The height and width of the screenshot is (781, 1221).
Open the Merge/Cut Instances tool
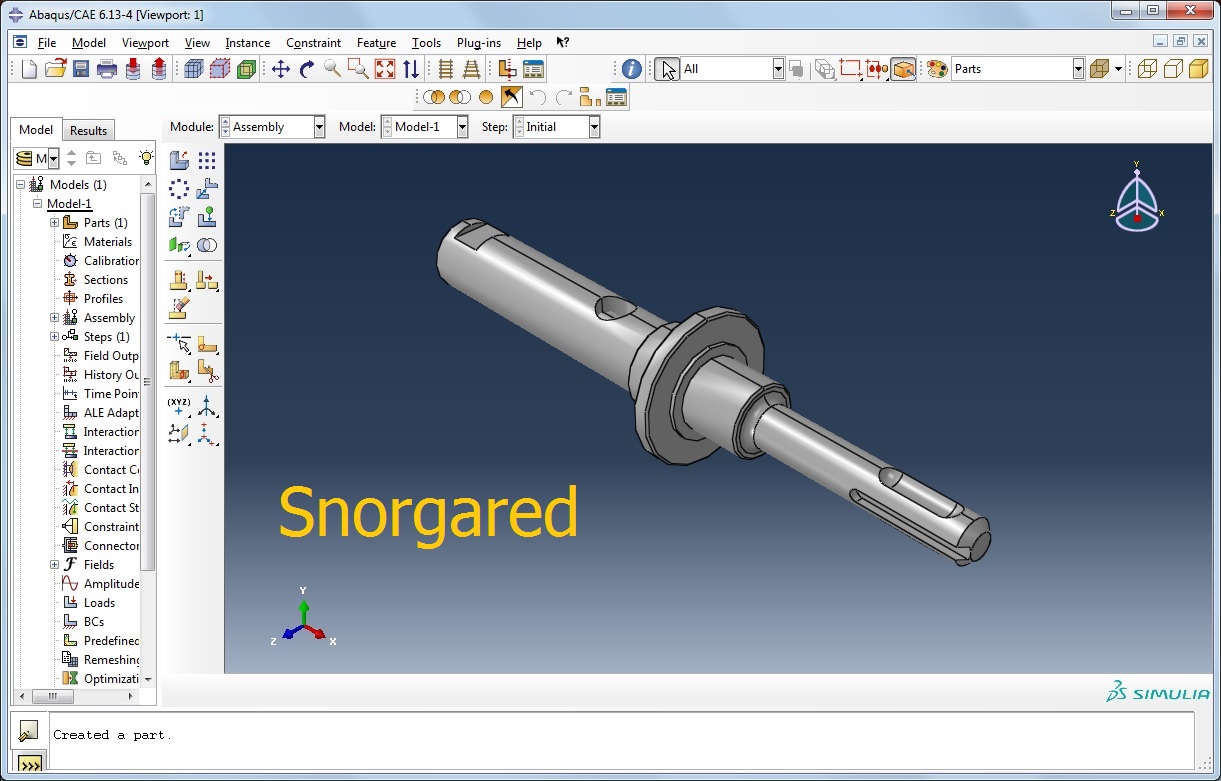(x=207, y=245)
